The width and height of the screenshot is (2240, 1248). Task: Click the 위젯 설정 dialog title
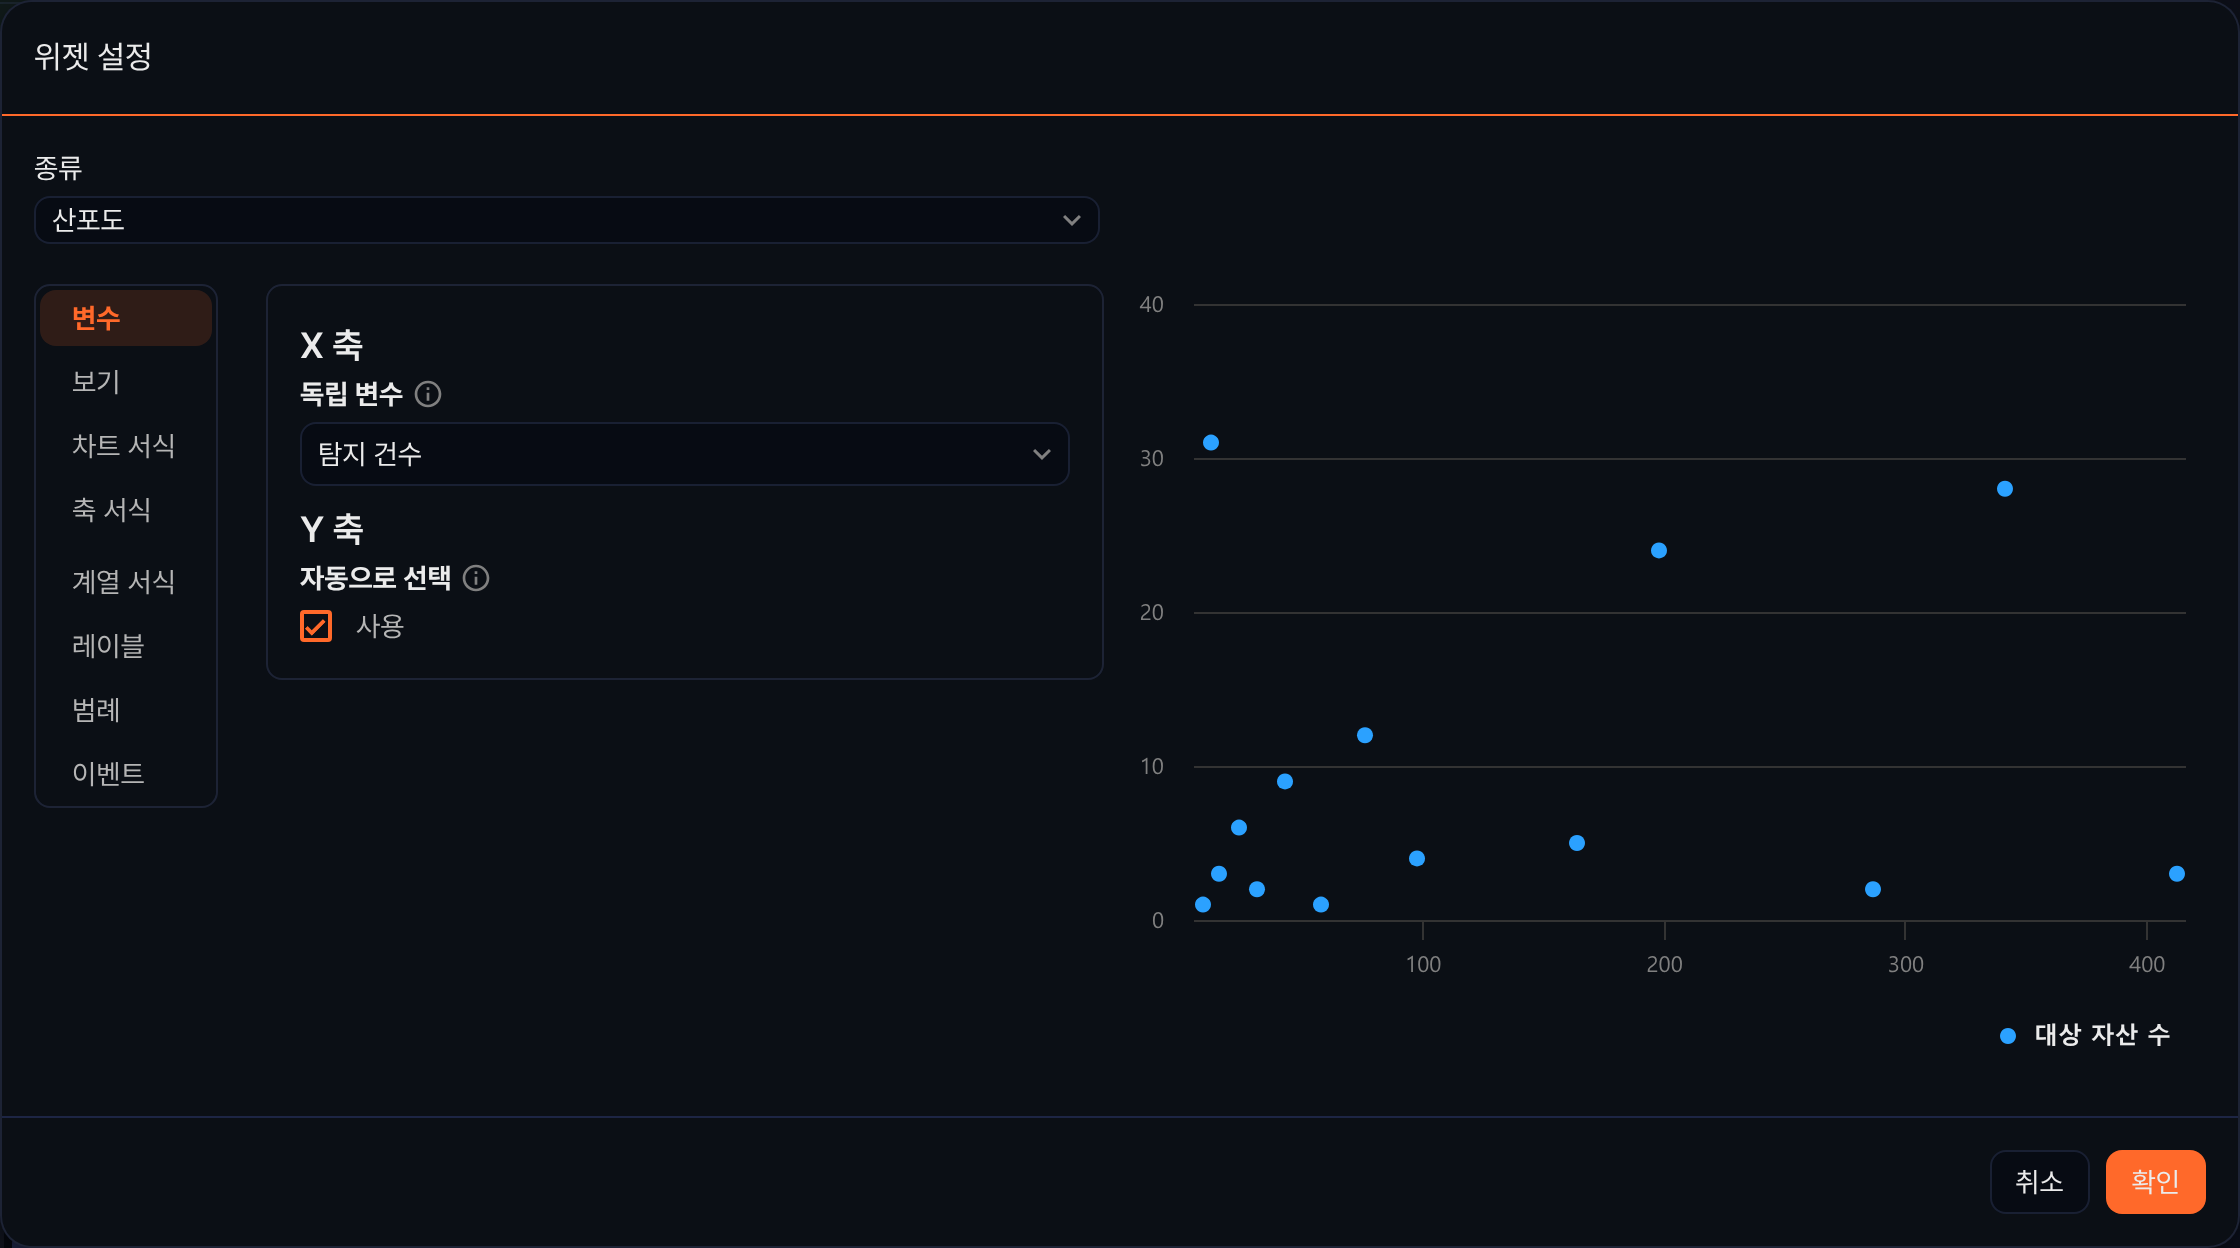pos(93,56)
